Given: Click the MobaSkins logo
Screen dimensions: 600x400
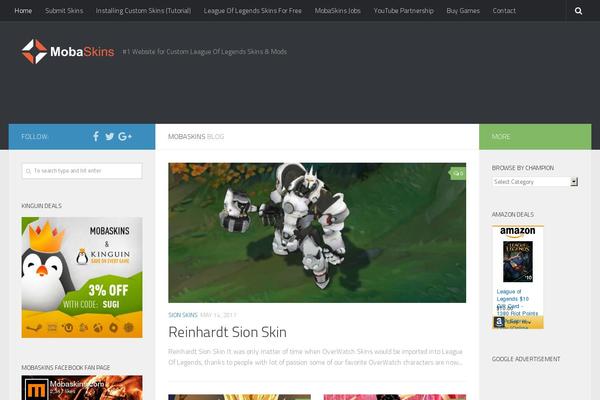Looking at the screenshot, I should (68, 51).
